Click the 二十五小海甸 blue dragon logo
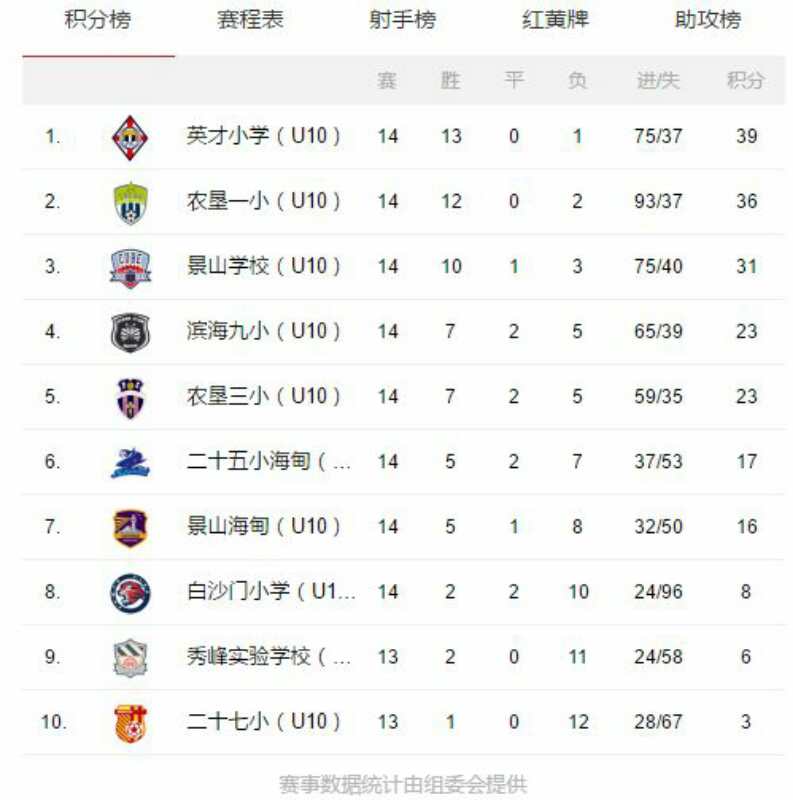 tap(131, 463)
